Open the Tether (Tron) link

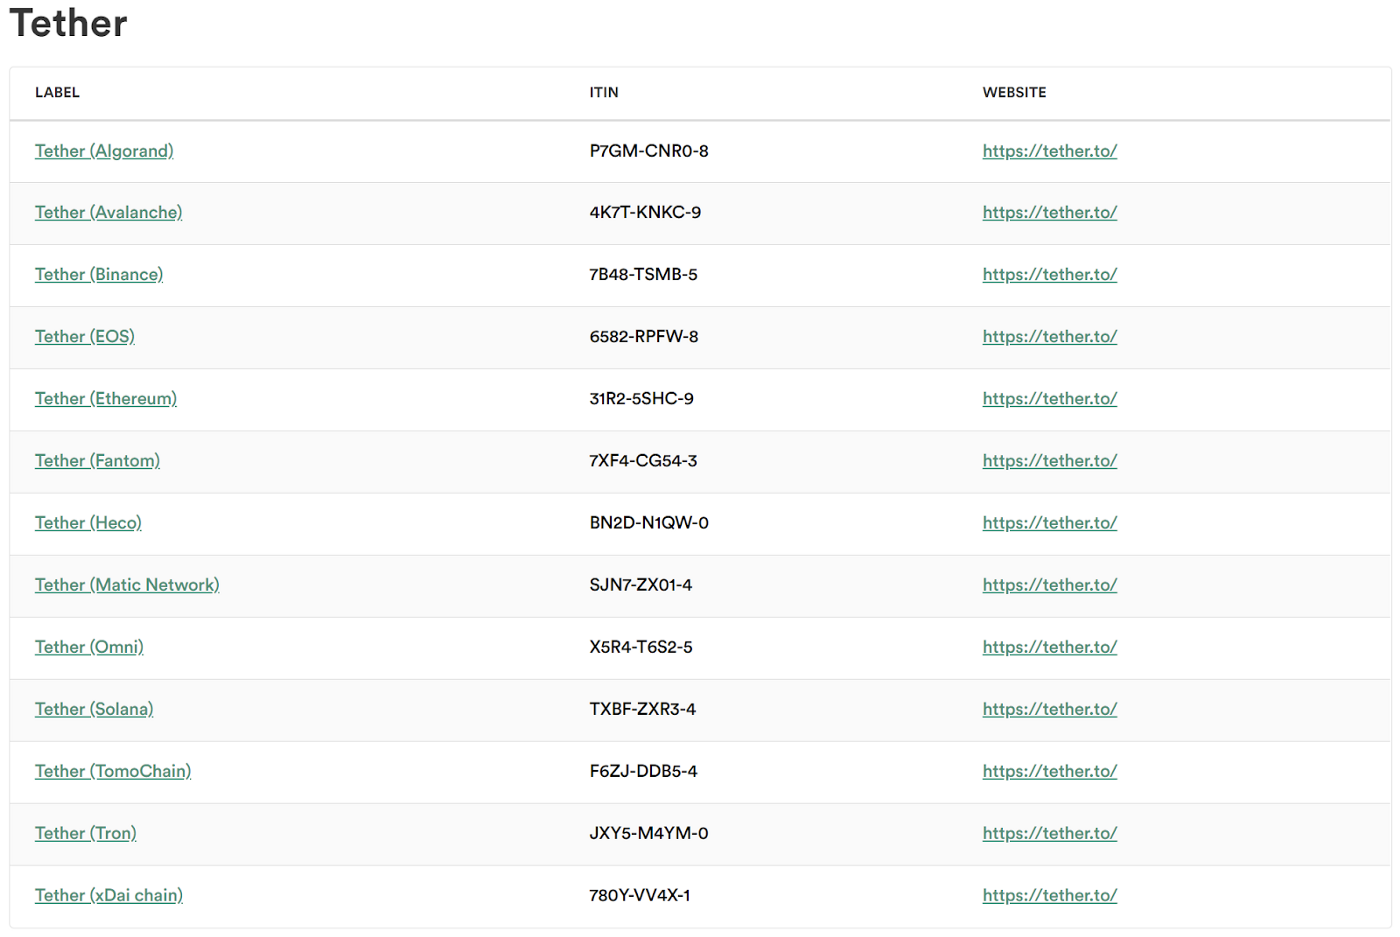click(x=86, y=833)
